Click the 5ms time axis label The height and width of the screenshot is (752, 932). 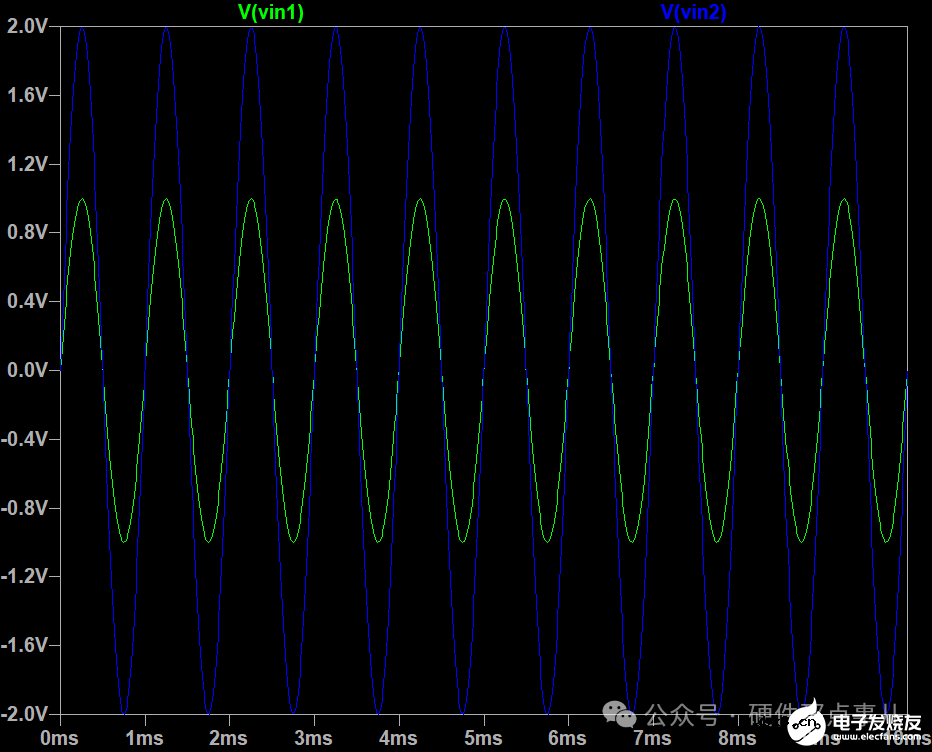483,738
